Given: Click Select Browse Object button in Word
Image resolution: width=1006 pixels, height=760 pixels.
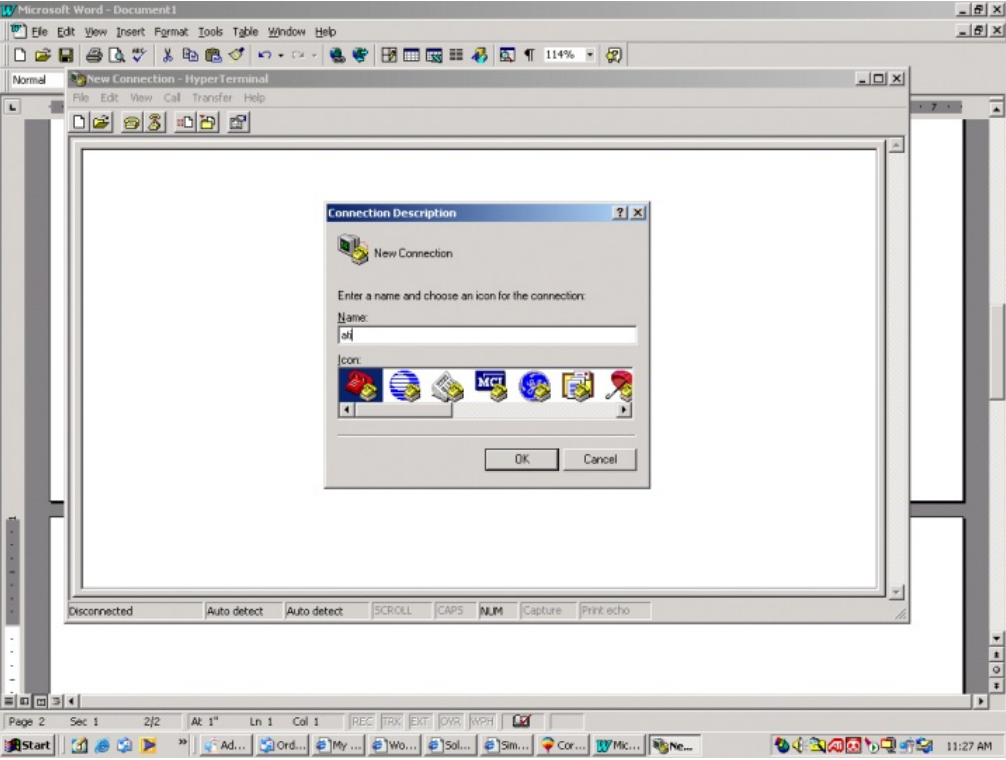Looking at the screenshot, I should coord(996,670).
